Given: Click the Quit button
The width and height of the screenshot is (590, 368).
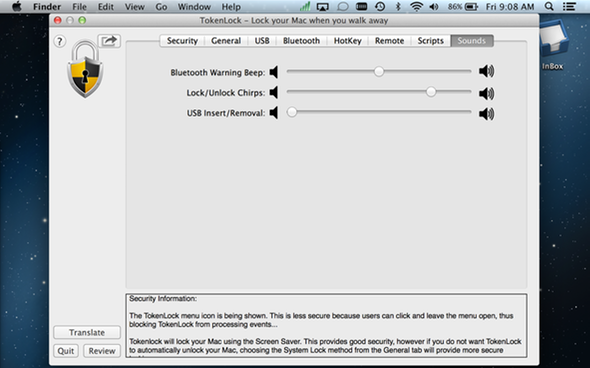Looking at the screenshot, I should point(66,351).
